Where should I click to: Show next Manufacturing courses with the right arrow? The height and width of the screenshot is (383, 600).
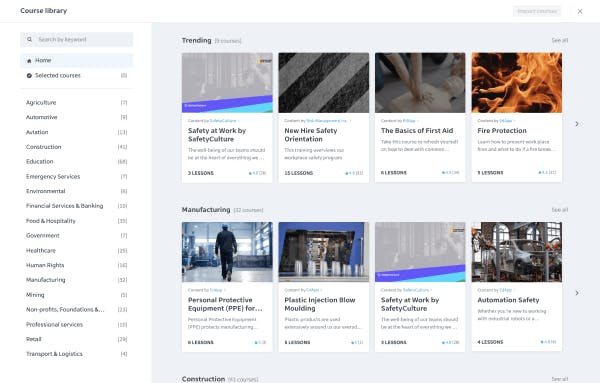tap(577, 293)
